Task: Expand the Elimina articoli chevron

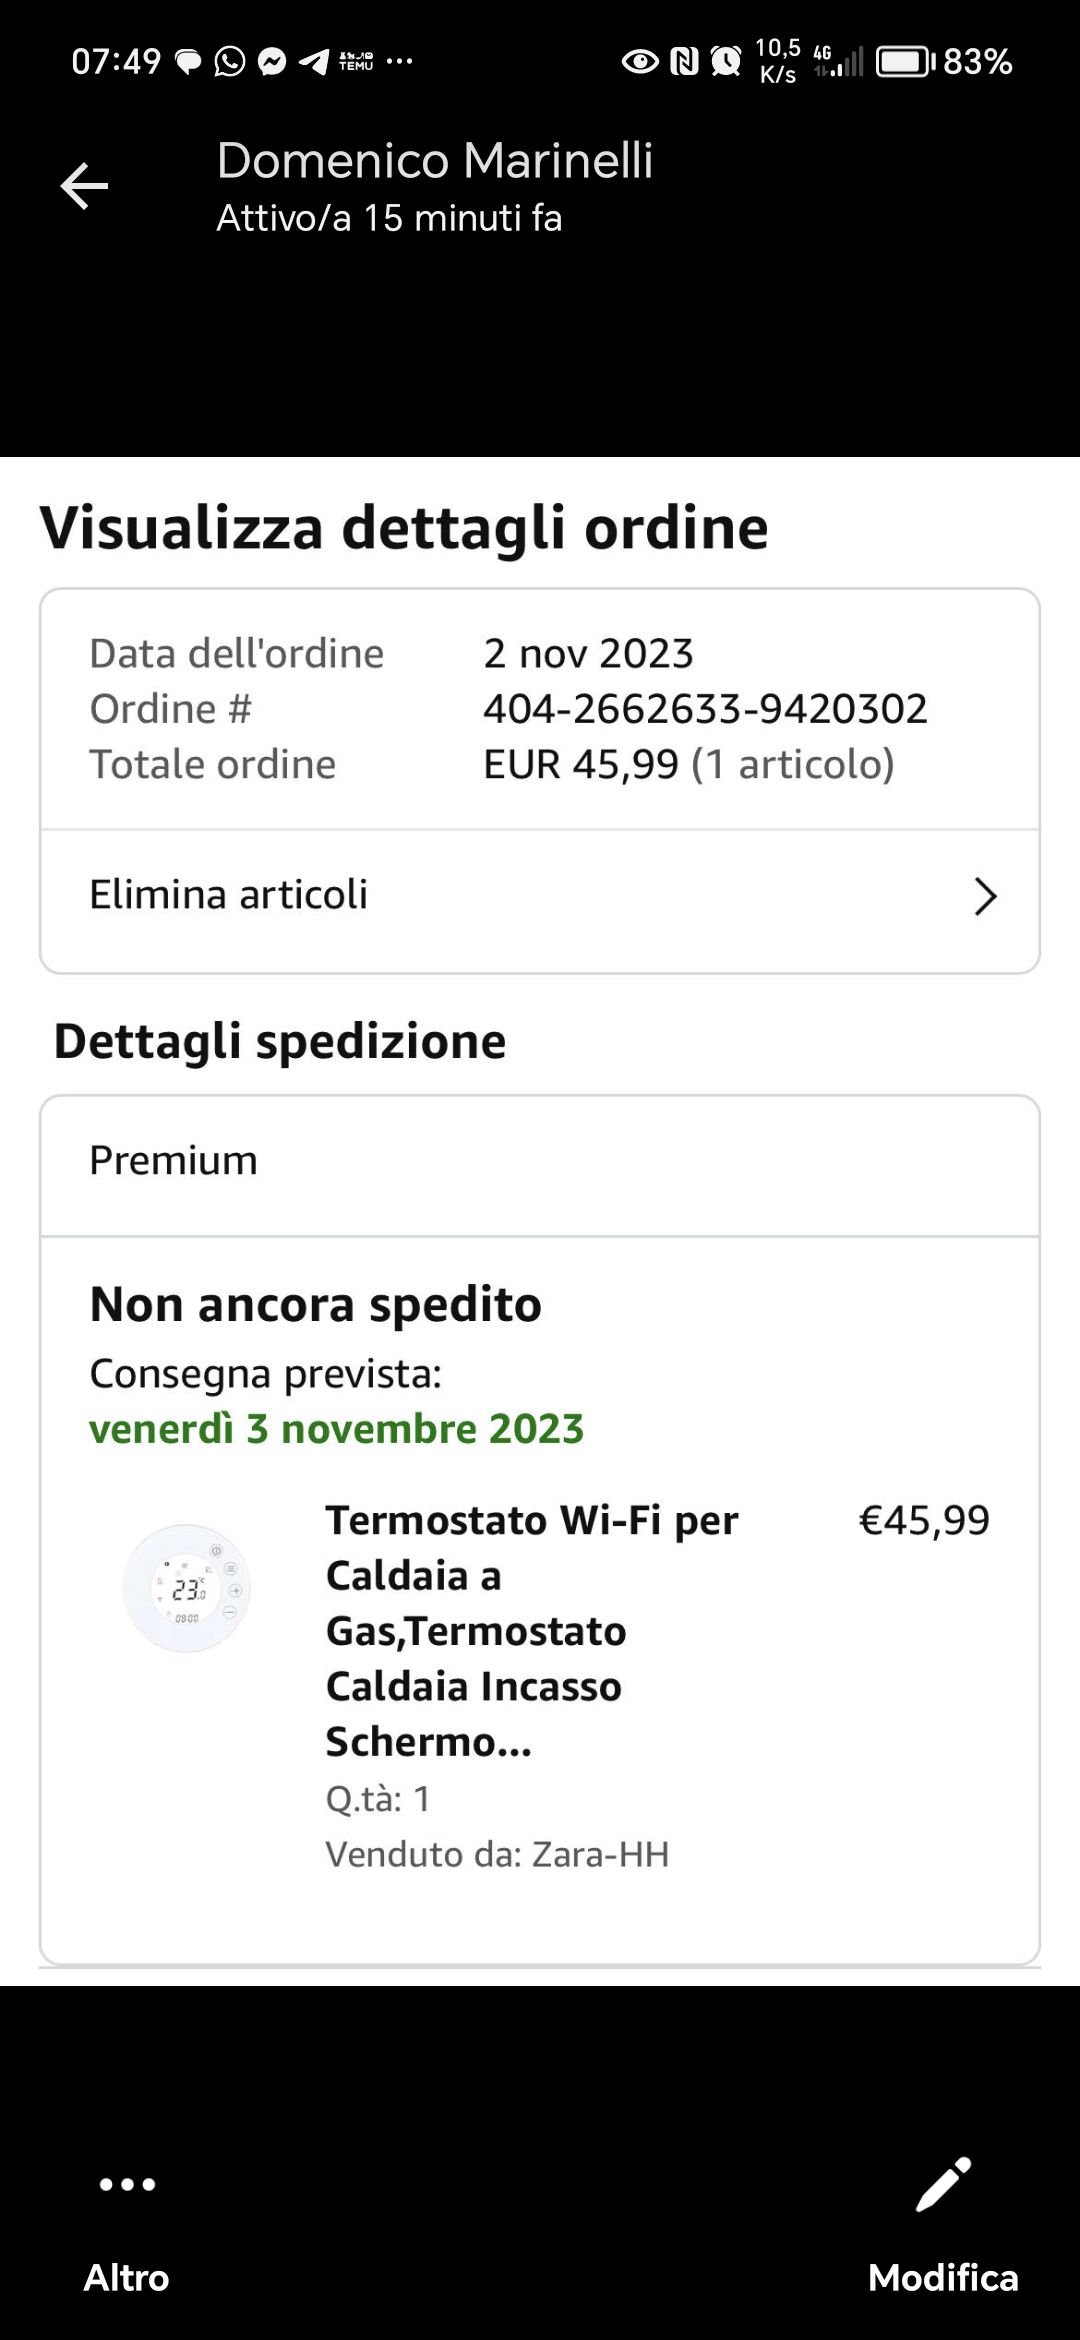Action: pos(985,896)
